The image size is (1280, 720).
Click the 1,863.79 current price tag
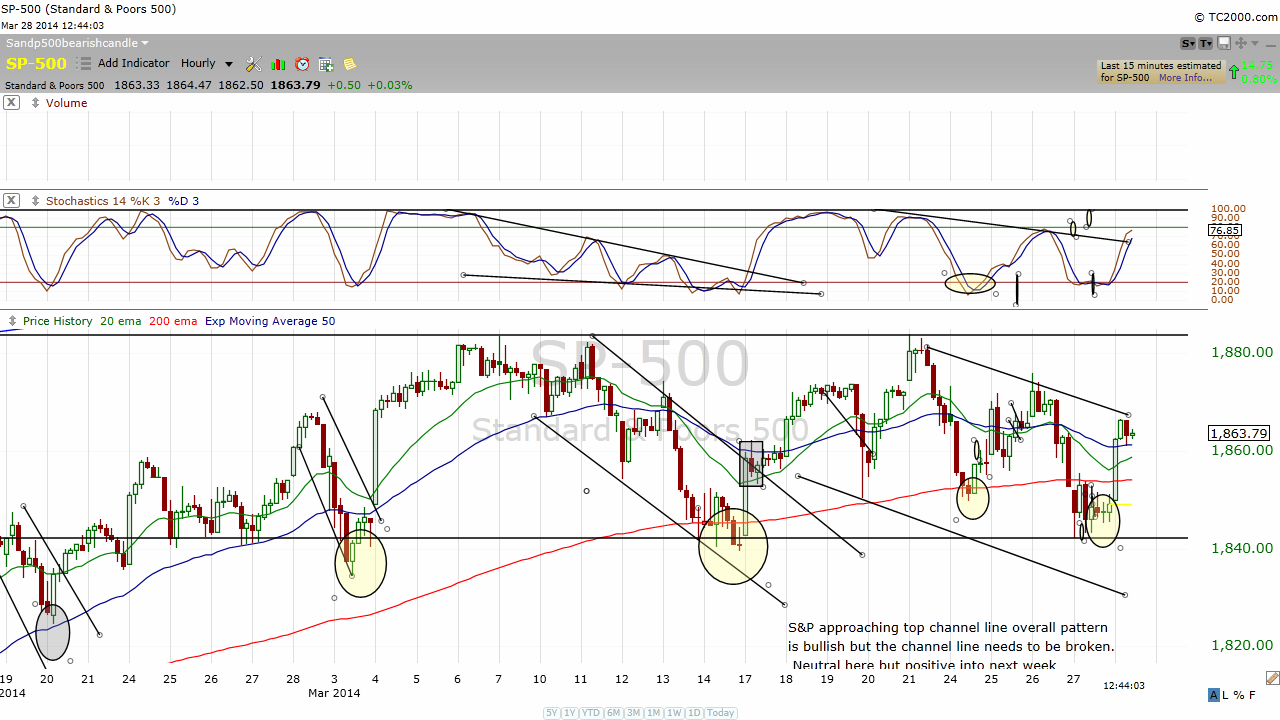[1240, 433]
